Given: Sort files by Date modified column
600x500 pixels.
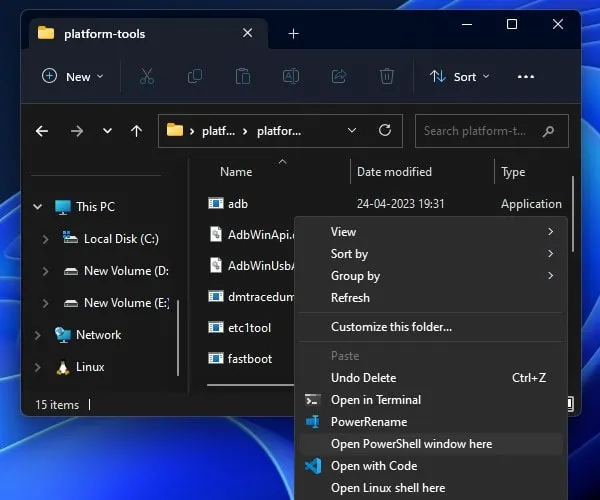Looking at the screenshot, I should pyautogui.click(x=394, y=172).
